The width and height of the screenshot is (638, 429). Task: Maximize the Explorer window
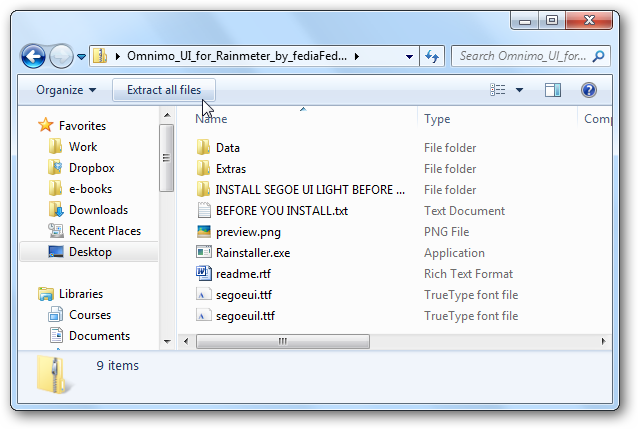click(552, 21)
